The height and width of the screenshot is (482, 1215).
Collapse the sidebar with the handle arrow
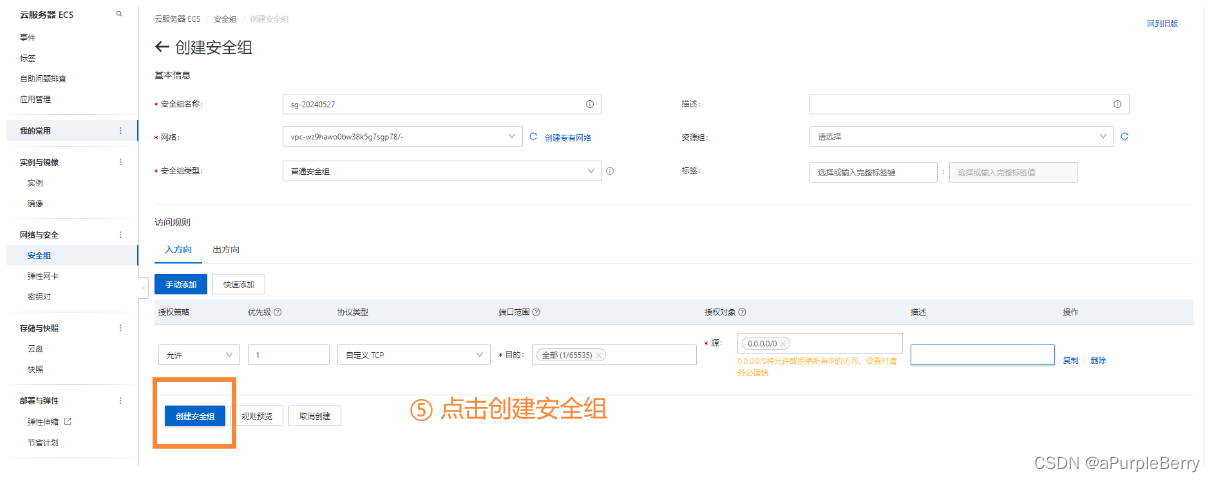click(143, 287)
